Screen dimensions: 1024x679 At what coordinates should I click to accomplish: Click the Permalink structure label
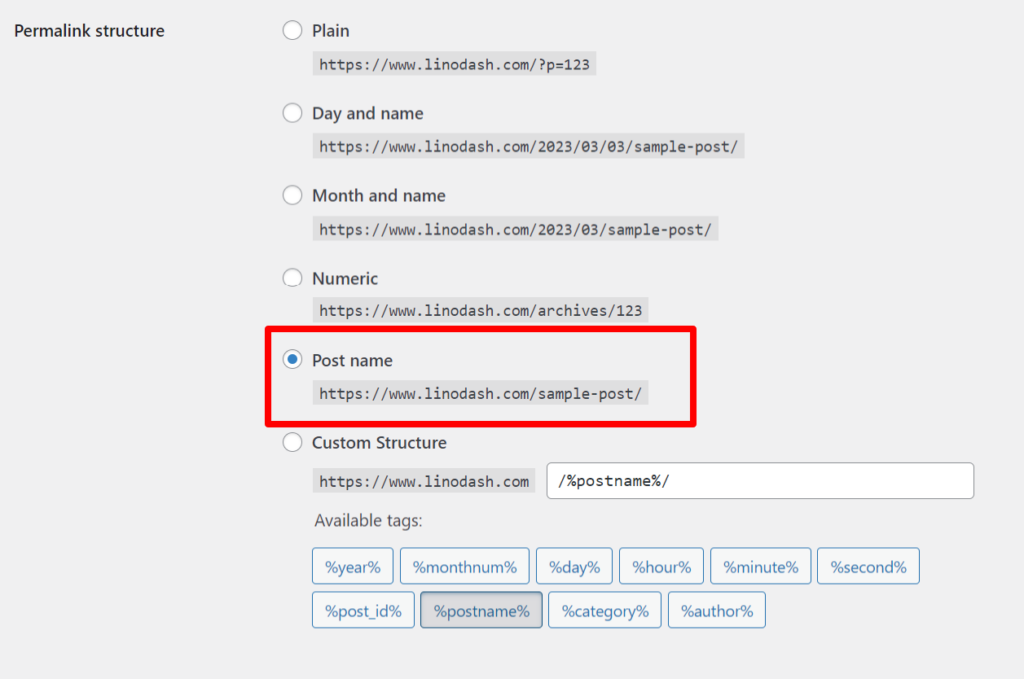click(x=87, y=31)
